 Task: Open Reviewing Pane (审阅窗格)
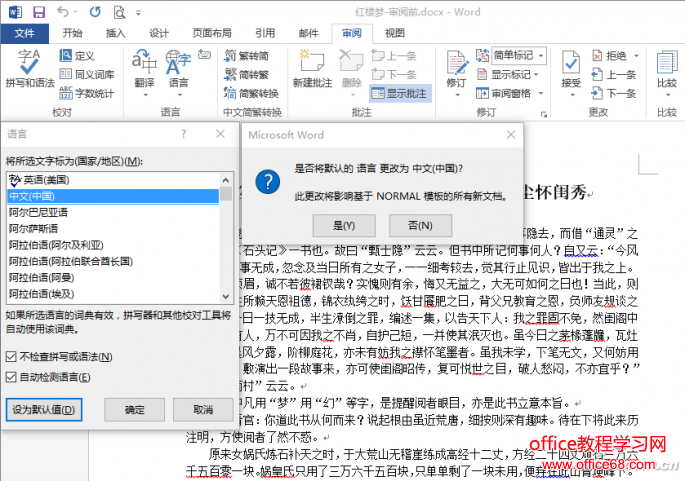[504, 93]
